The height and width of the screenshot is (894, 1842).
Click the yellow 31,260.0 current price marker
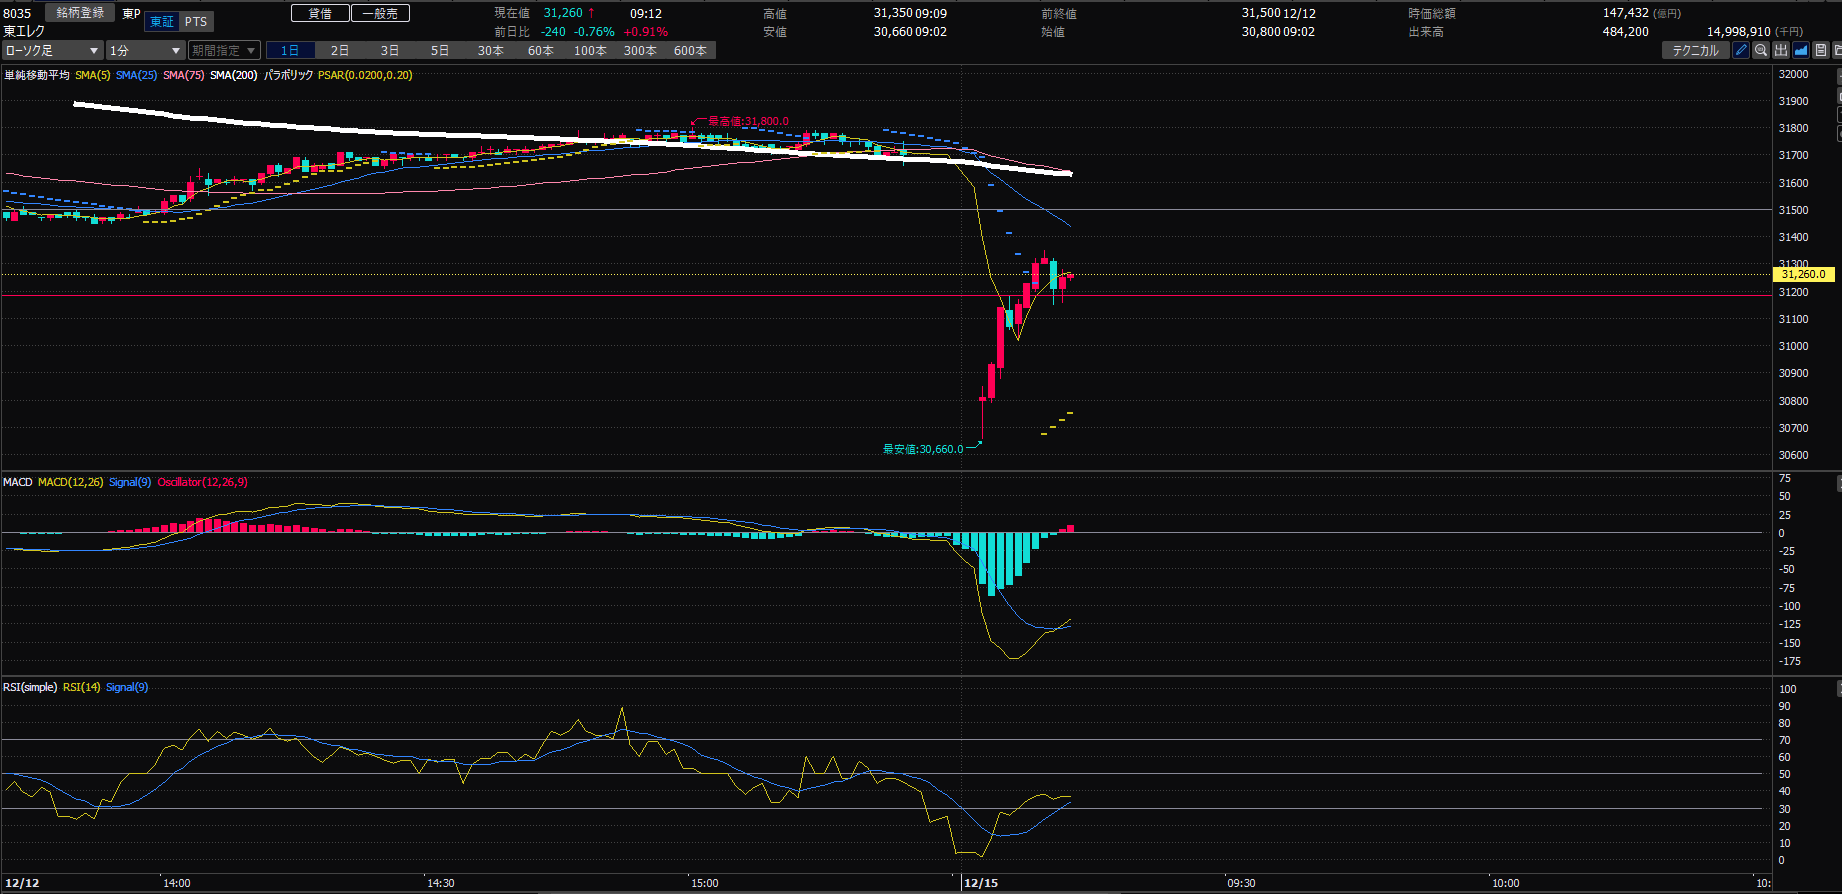[1803, 274]
